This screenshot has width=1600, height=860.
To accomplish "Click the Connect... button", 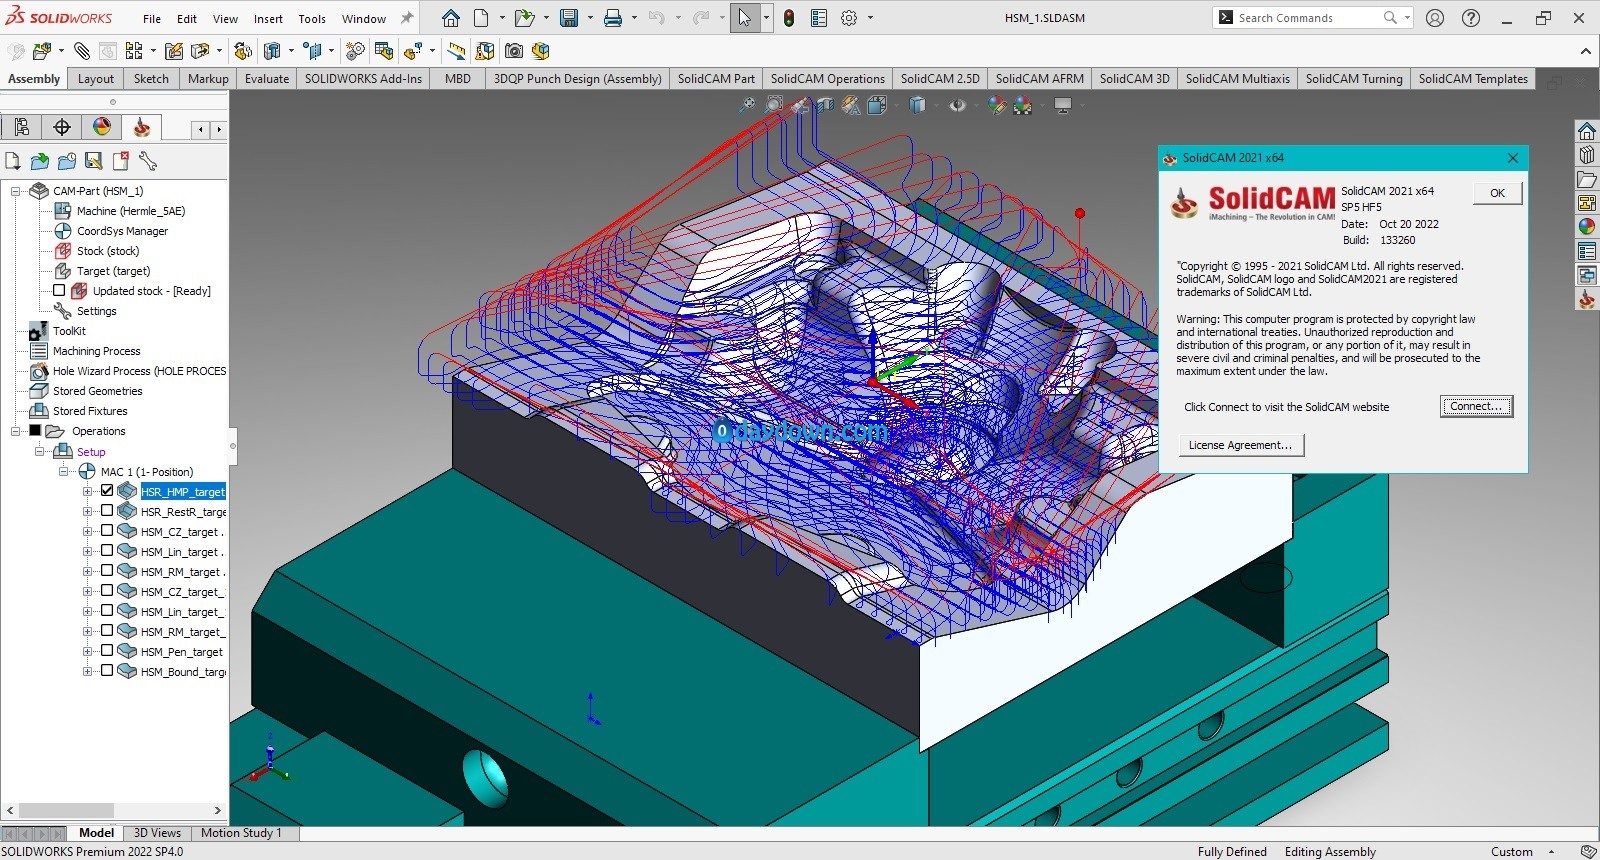I will [x=1476, y=406].
